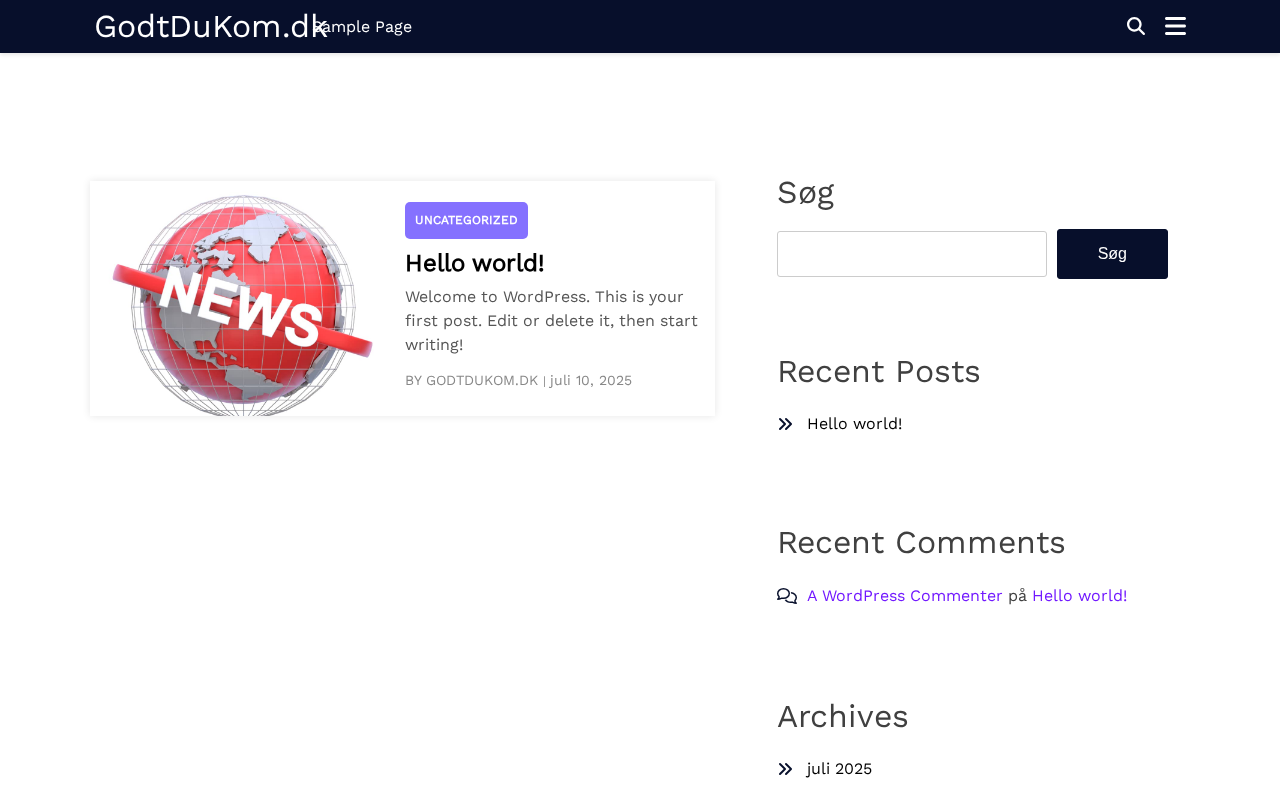Click double-chevron icon beside Recent Posts entry
Viewport: 1280px width, 800px height.
(x=786, y=424)
